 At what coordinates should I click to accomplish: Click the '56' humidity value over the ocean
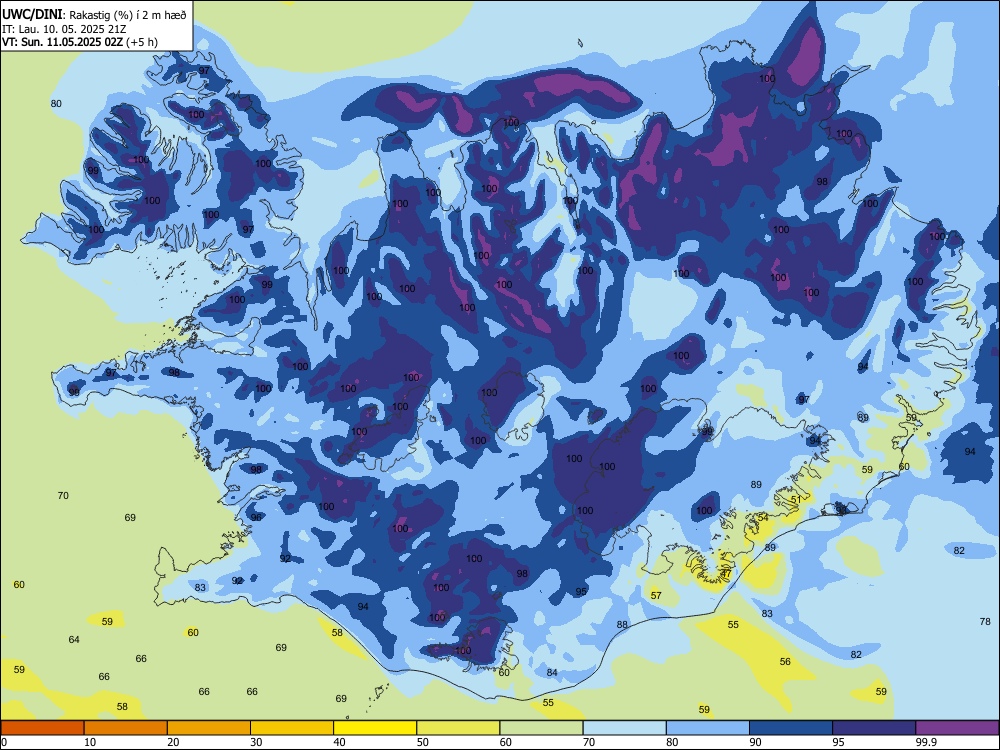tap(785, 662)
